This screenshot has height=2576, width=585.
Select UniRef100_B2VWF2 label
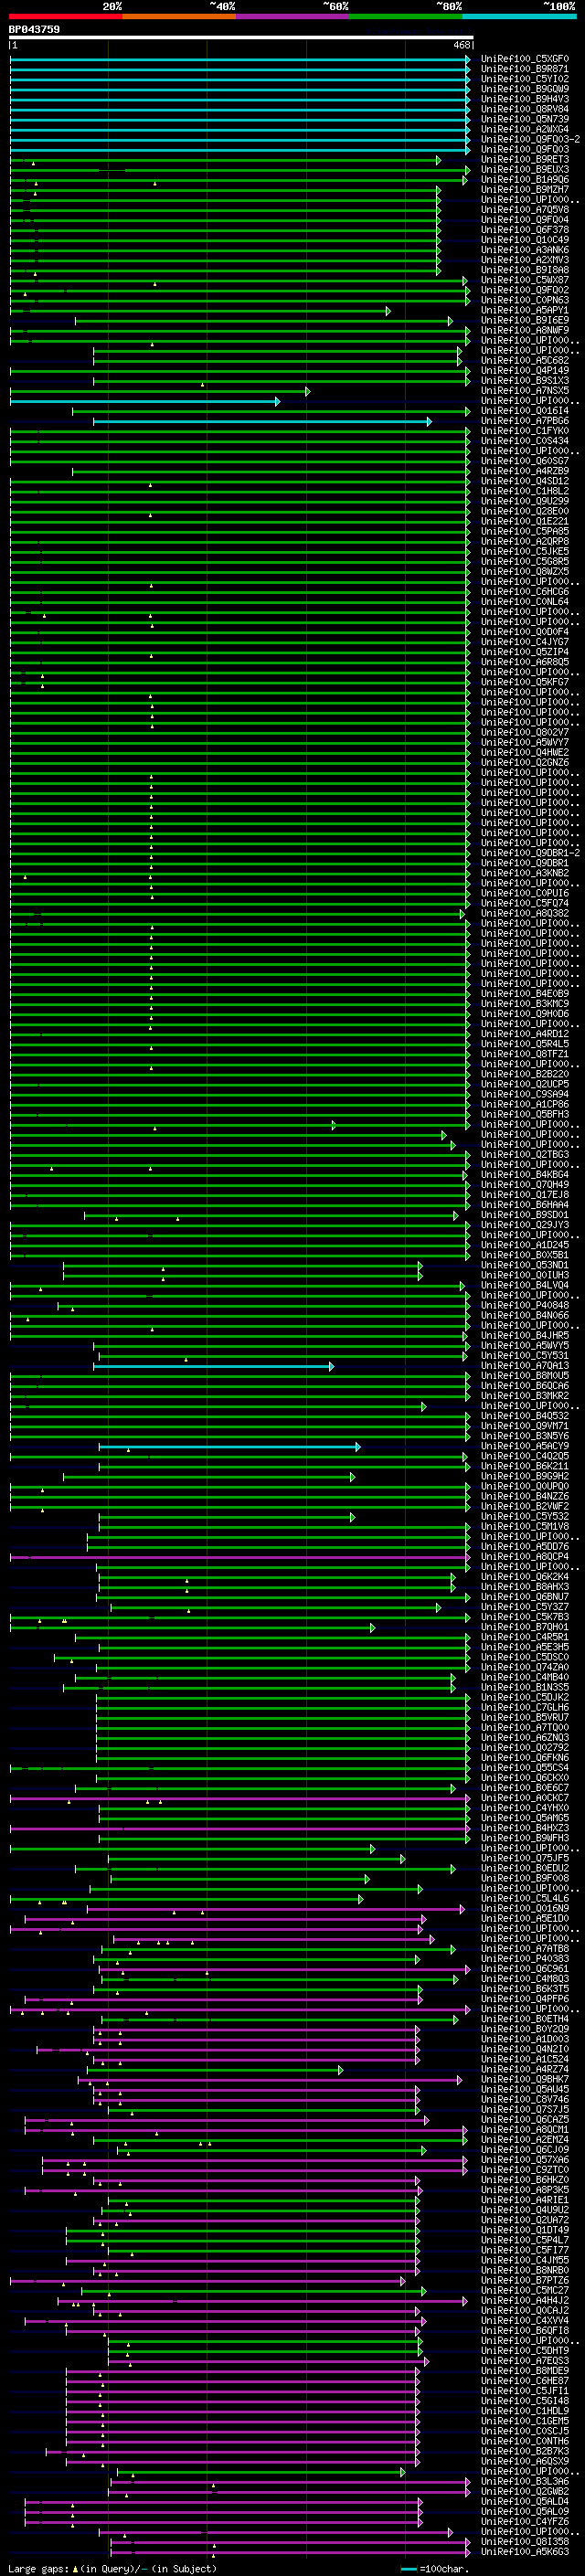click(x=525, y=1506)
